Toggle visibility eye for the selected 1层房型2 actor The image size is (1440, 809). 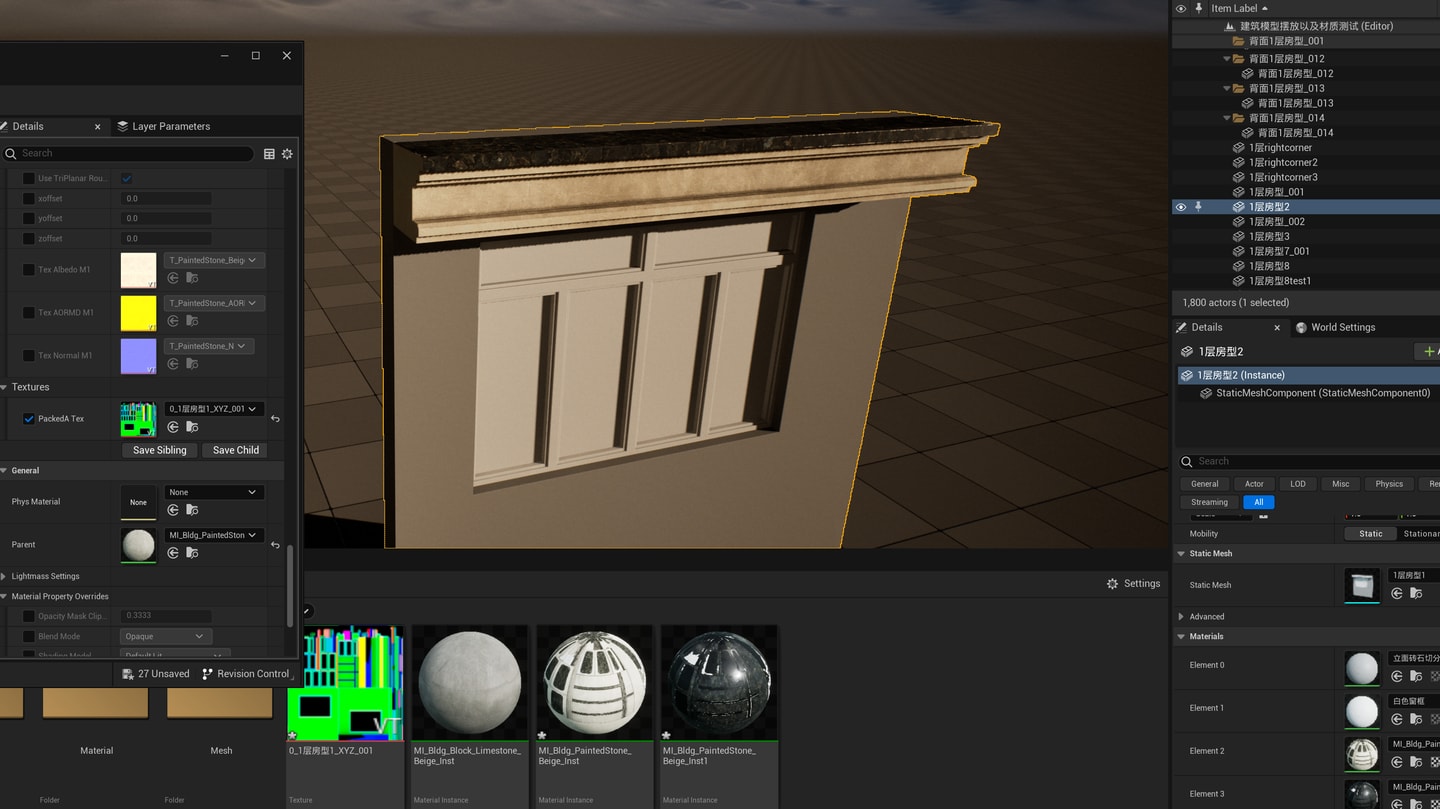point(1180,207)
